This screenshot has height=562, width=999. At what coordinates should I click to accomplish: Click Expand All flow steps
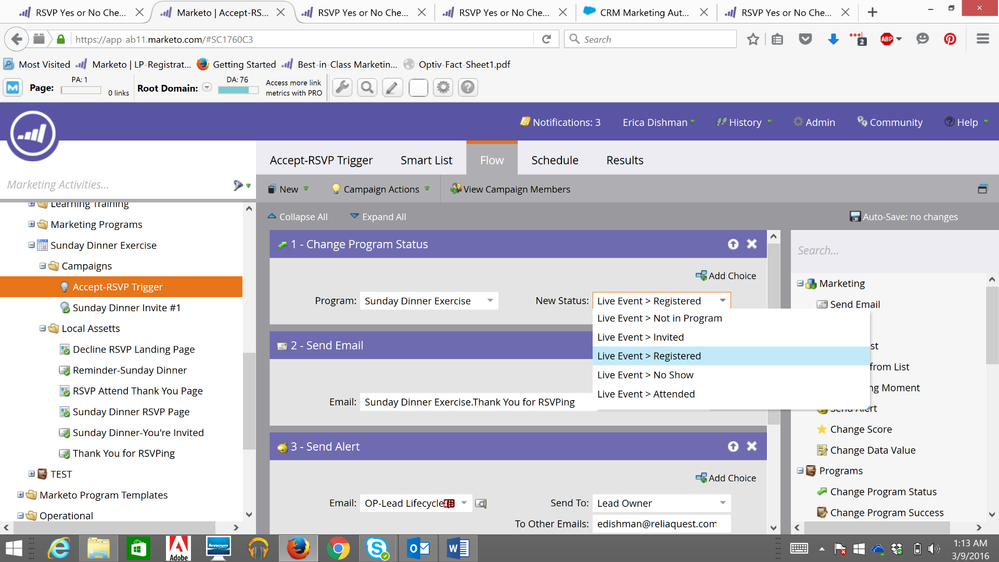378,217
